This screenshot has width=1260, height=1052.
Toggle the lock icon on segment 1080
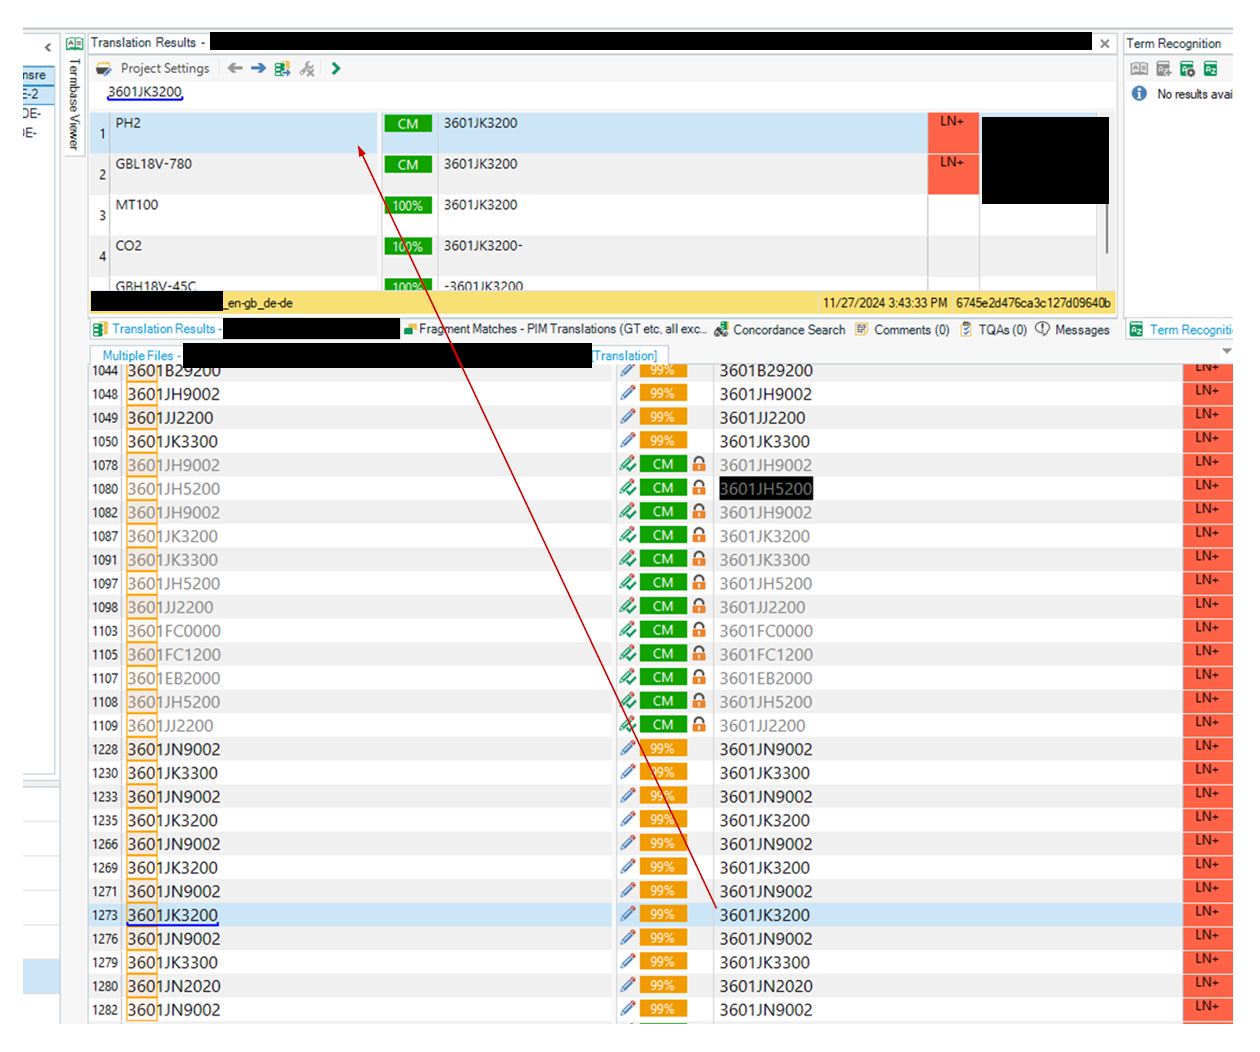(699, 488)
